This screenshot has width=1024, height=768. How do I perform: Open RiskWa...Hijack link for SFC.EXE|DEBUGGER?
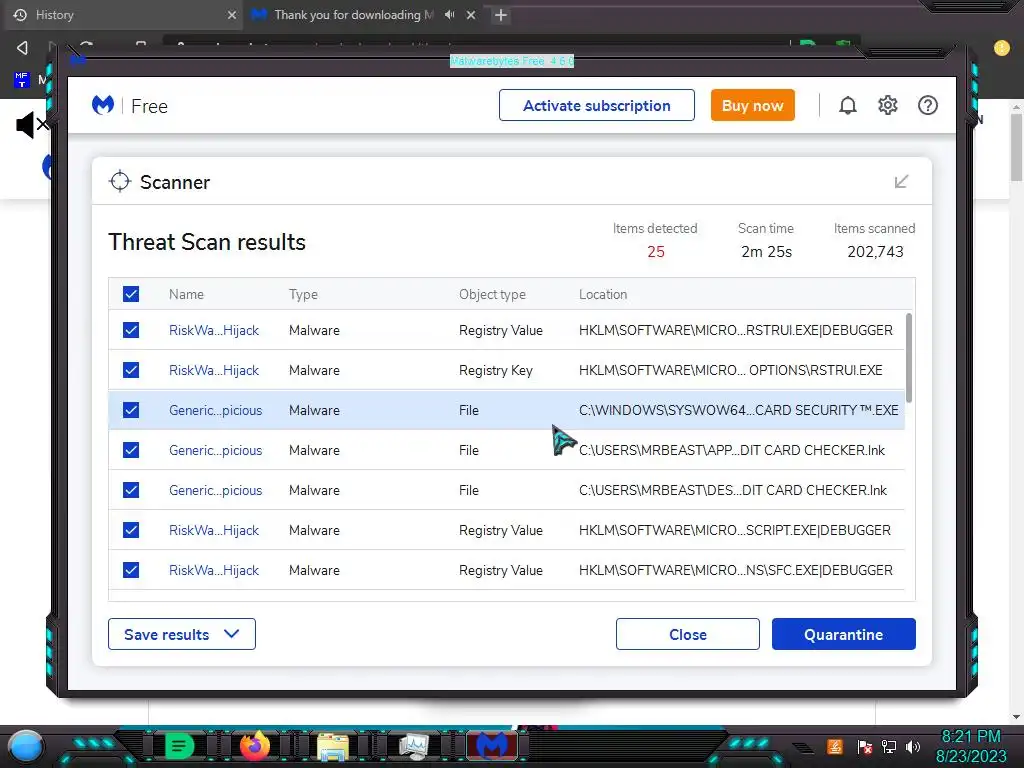coord(214,570)
